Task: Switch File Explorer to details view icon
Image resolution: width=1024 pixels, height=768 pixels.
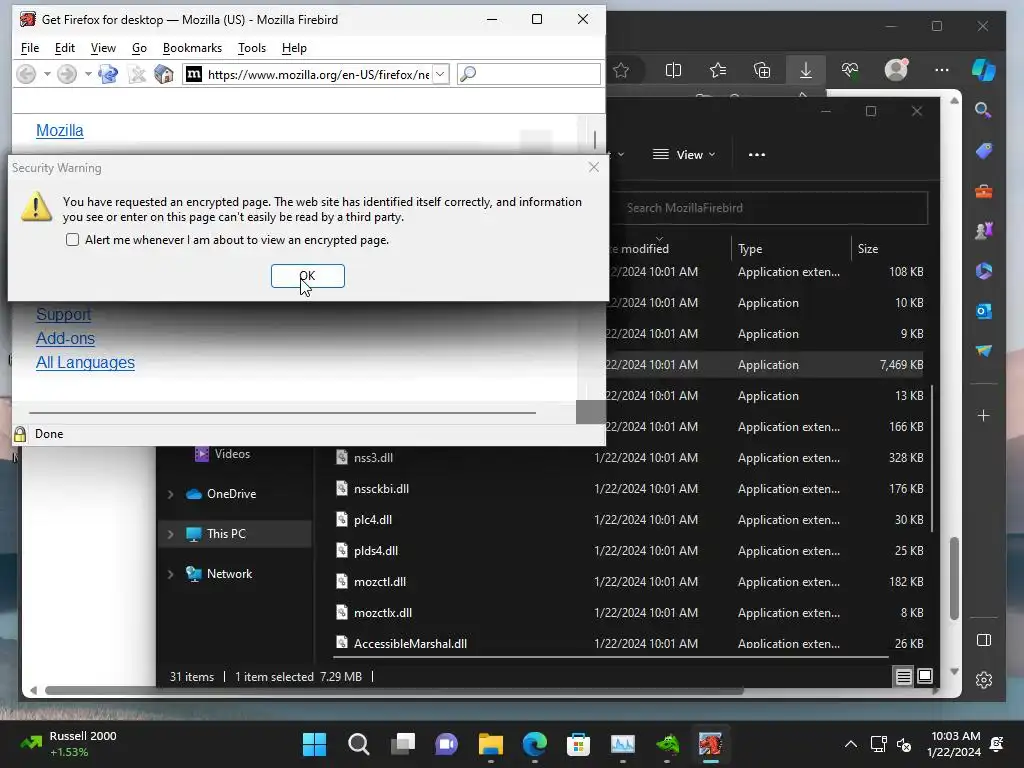Action: tap(903, 677)
